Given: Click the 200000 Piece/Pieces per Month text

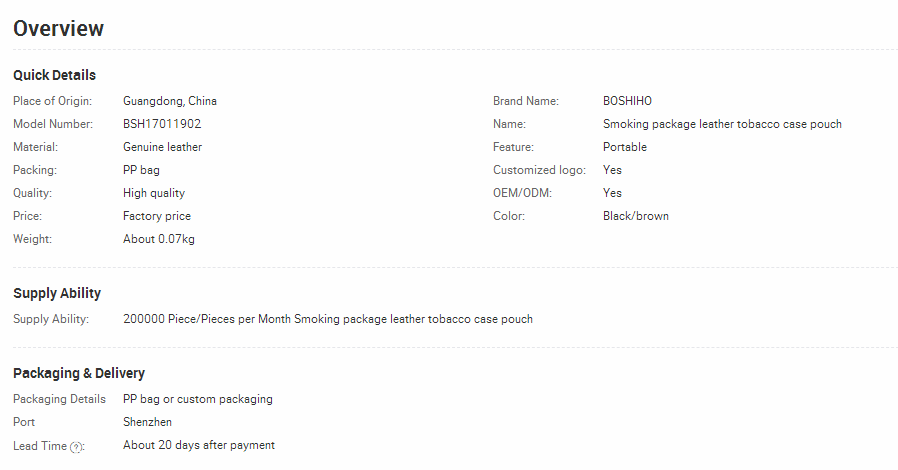Looking at the screenshot, I should coord(207,319).
